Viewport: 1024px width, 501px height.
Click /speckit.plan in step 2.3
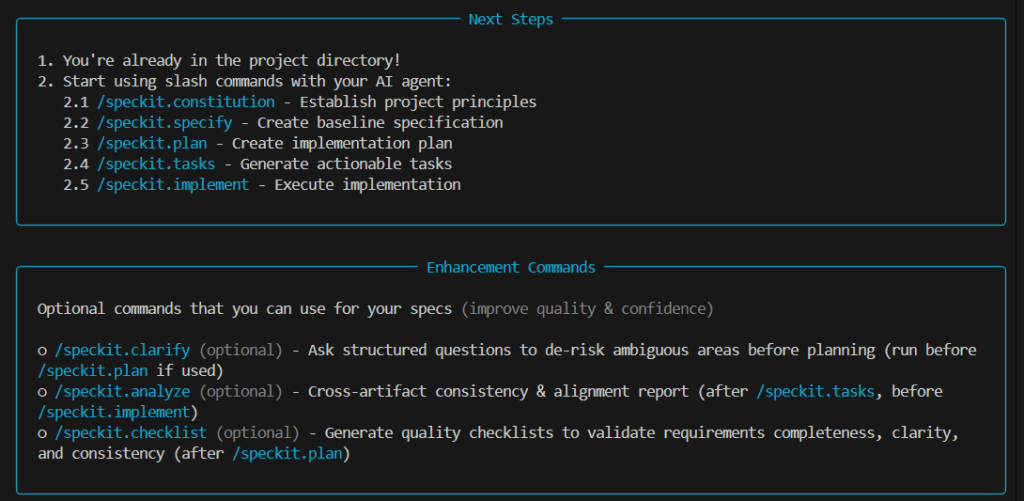pos(152,143)
